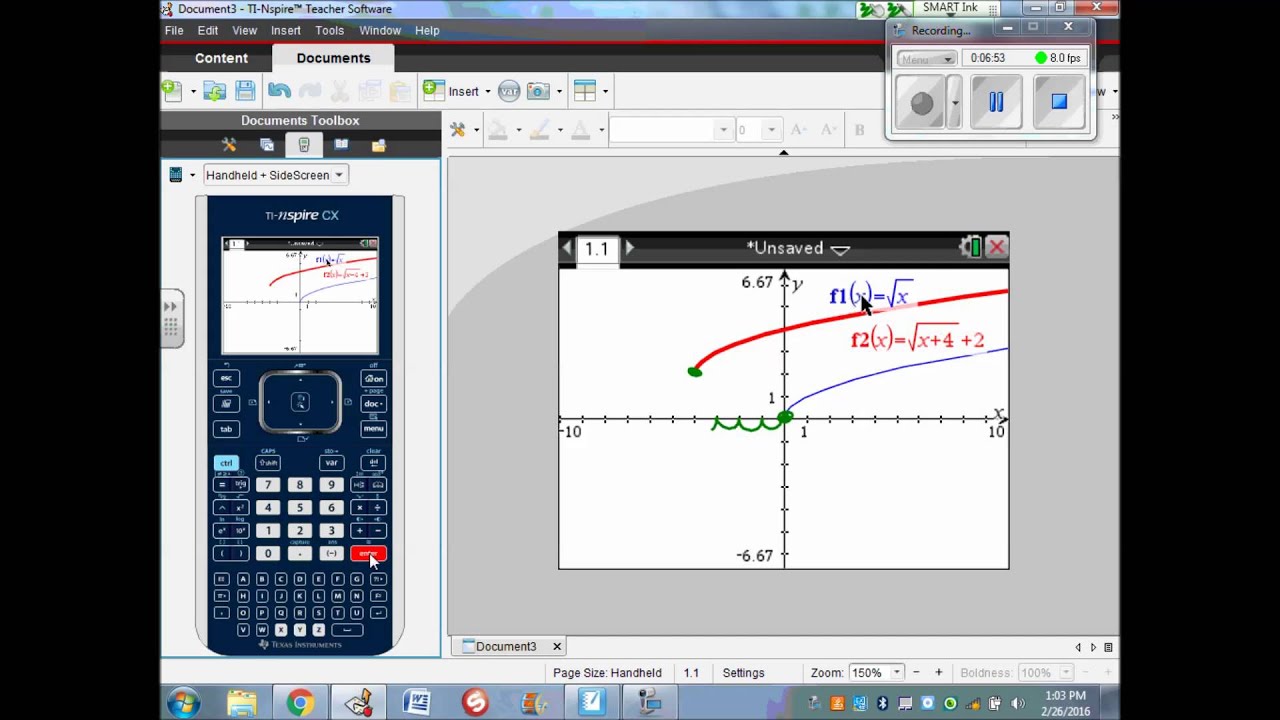
Task: Click the emulator ctrl key
Action: [226, 463]
